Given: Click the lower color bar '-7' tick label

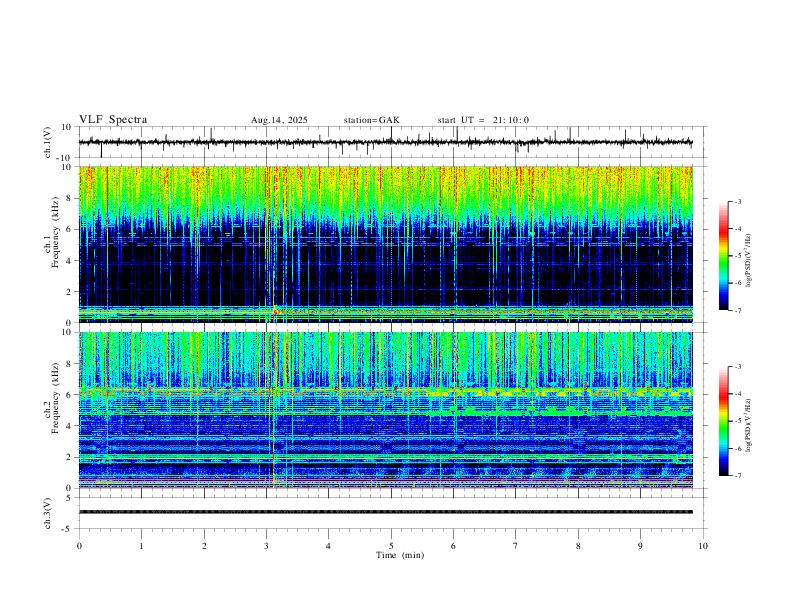Looking at the screenshot, I should 737,476.
